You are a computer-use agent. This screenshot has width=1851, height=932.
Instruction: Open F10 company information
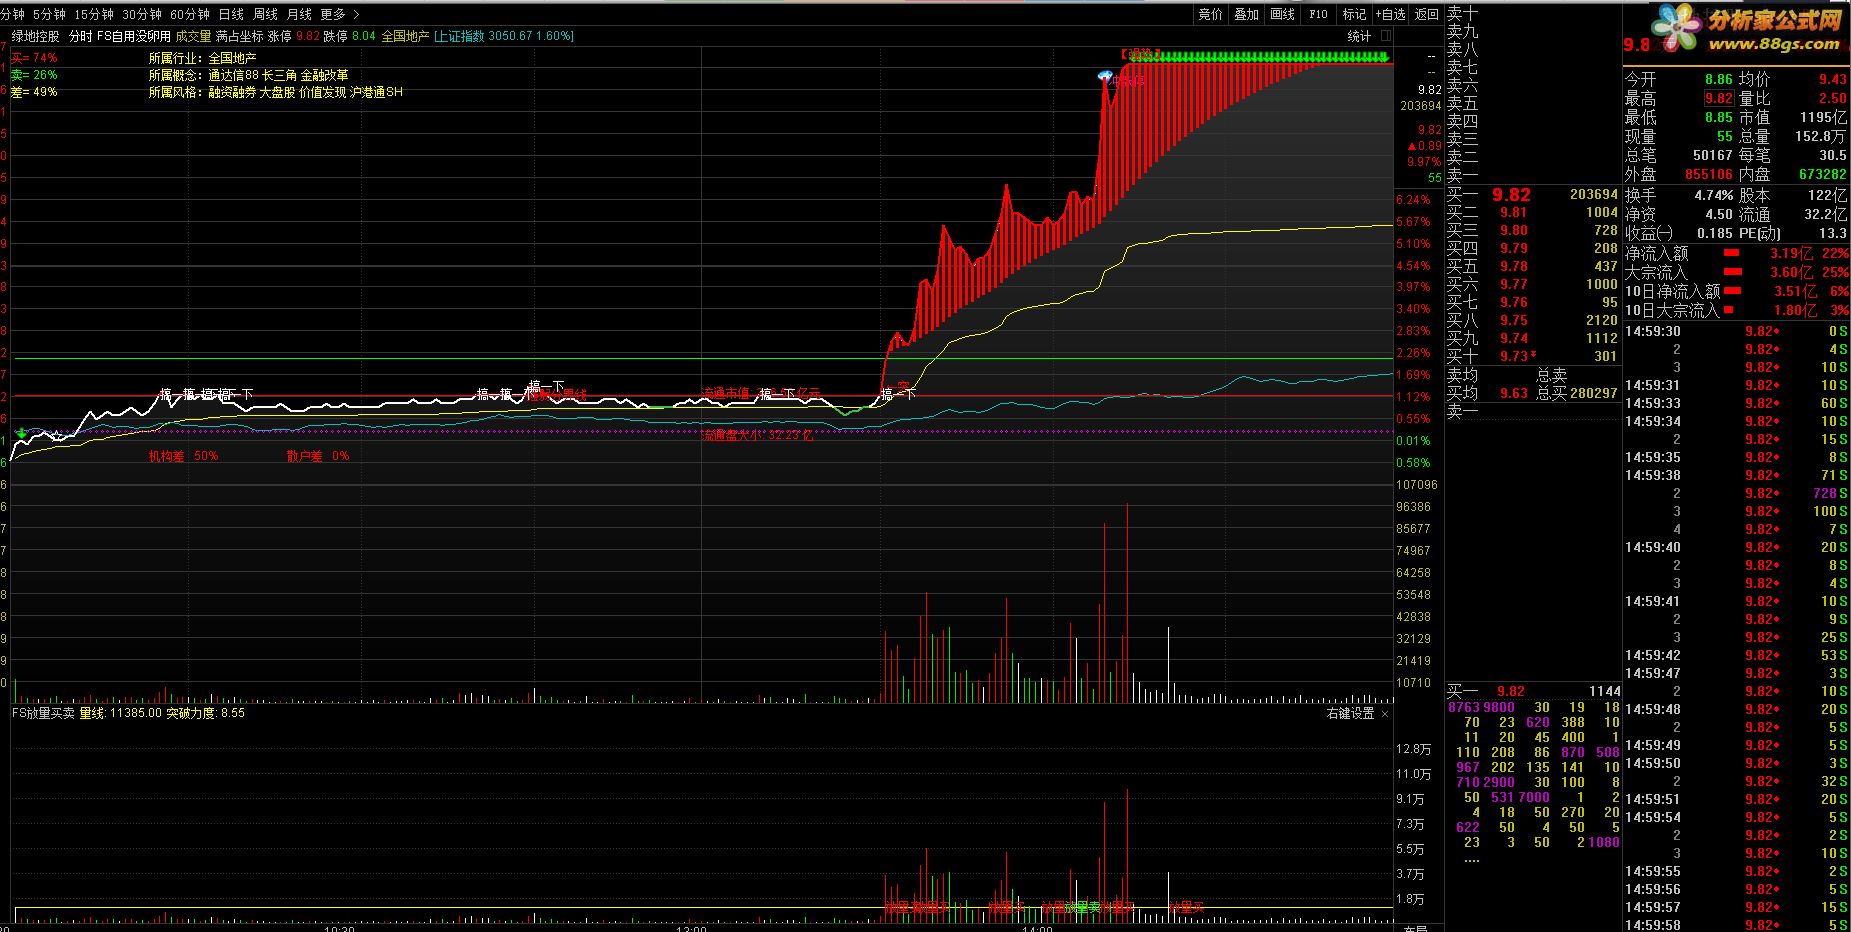click(x=1318, y=14)
